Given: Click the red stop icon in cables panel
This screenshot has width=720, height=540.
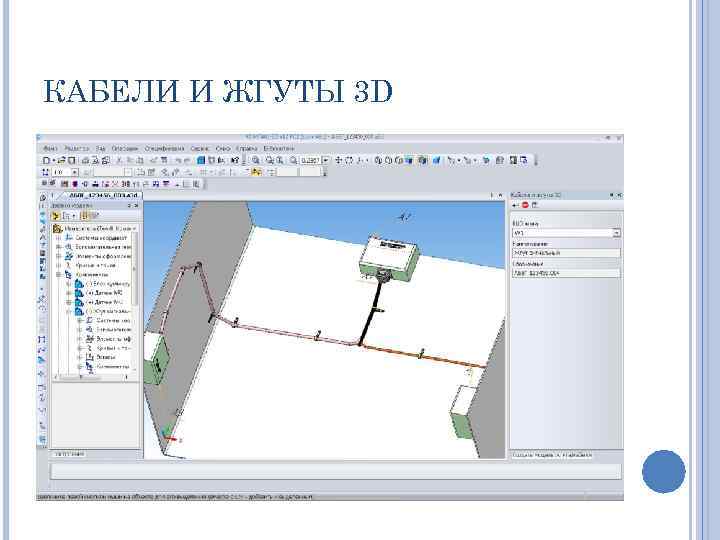Looking at the screenshot, I should [x=525, y=205].
